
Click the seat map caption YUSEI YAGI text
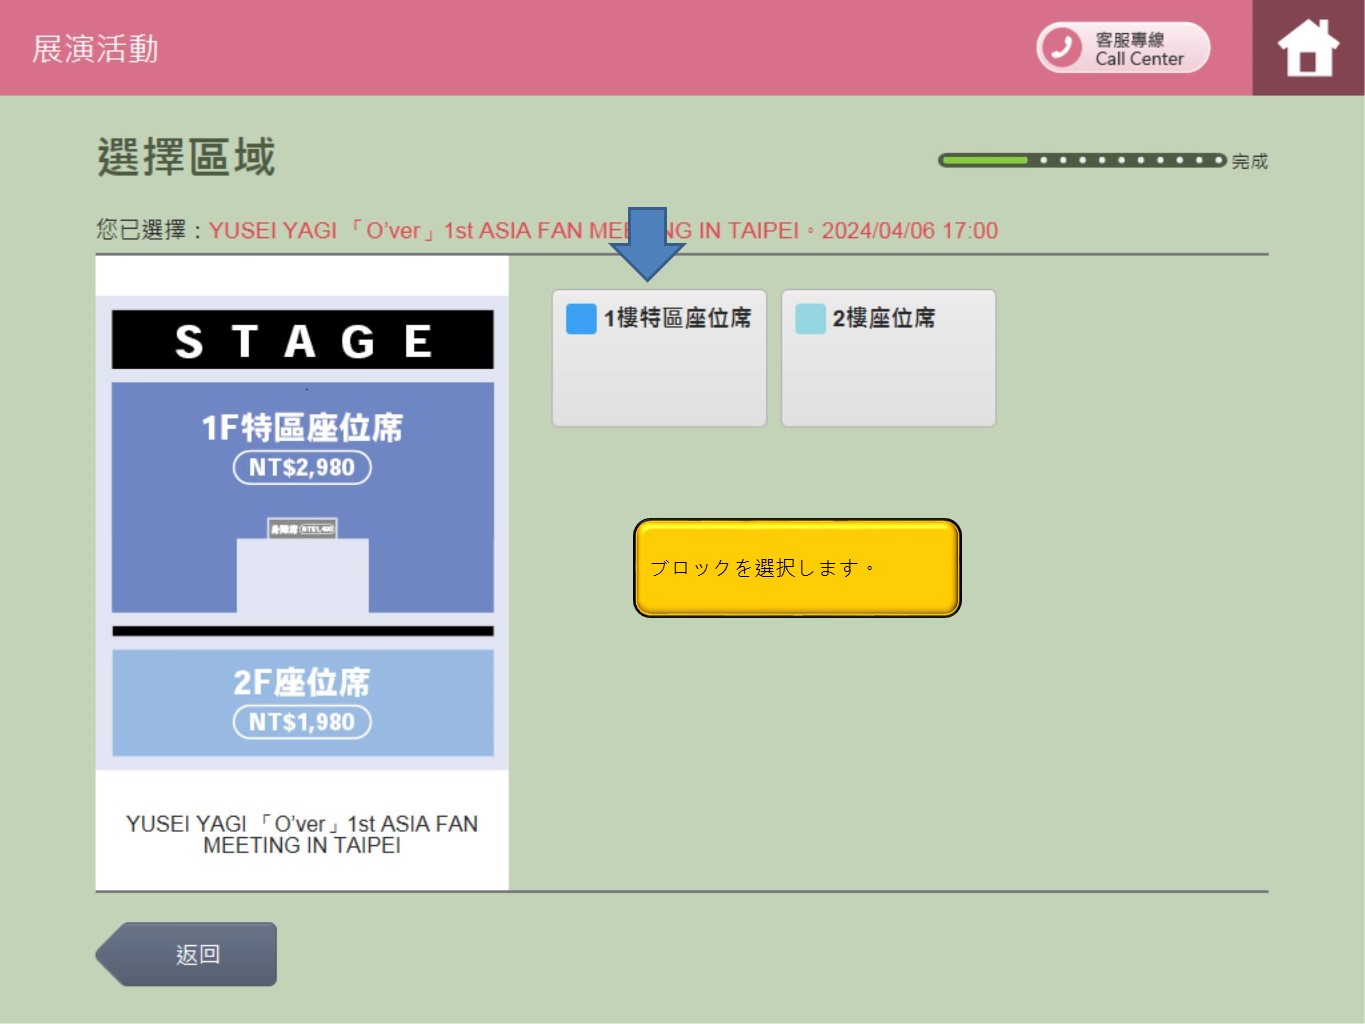click(x=302, y=834)
